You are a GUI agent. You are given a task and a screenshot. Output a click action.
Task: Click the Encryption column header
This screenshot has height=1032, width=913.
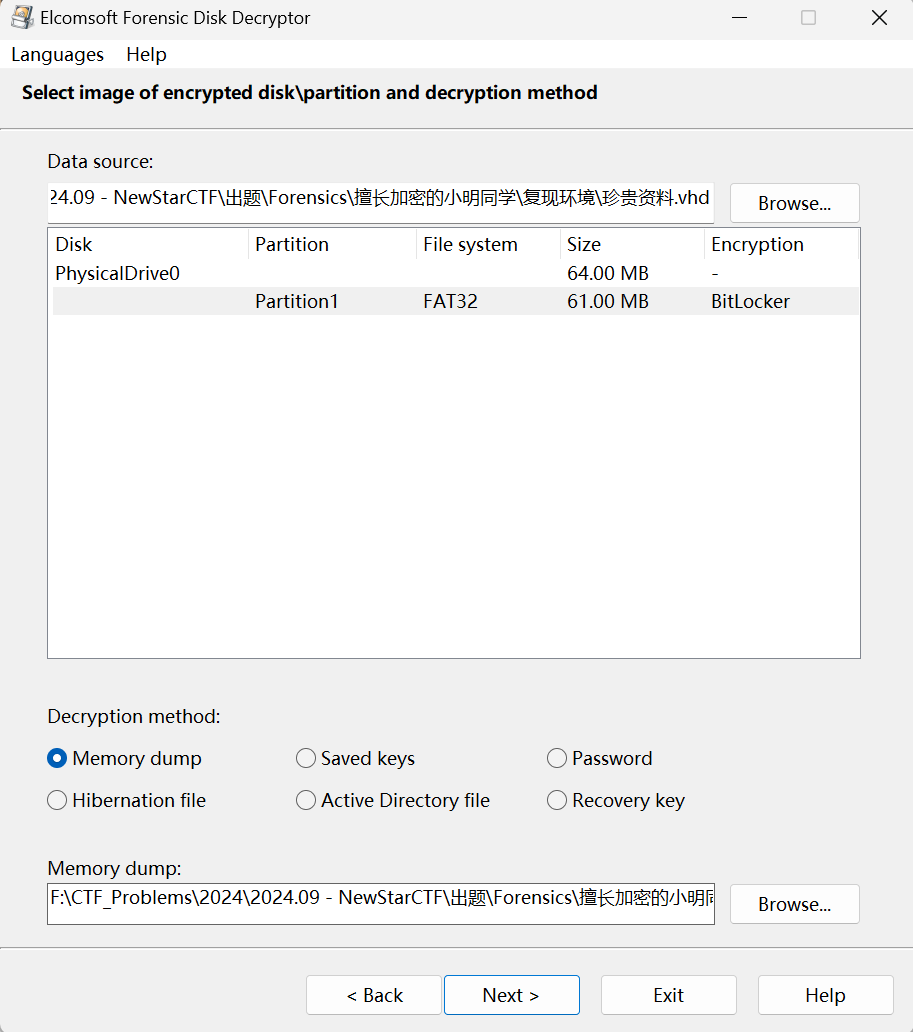point(781,244)
